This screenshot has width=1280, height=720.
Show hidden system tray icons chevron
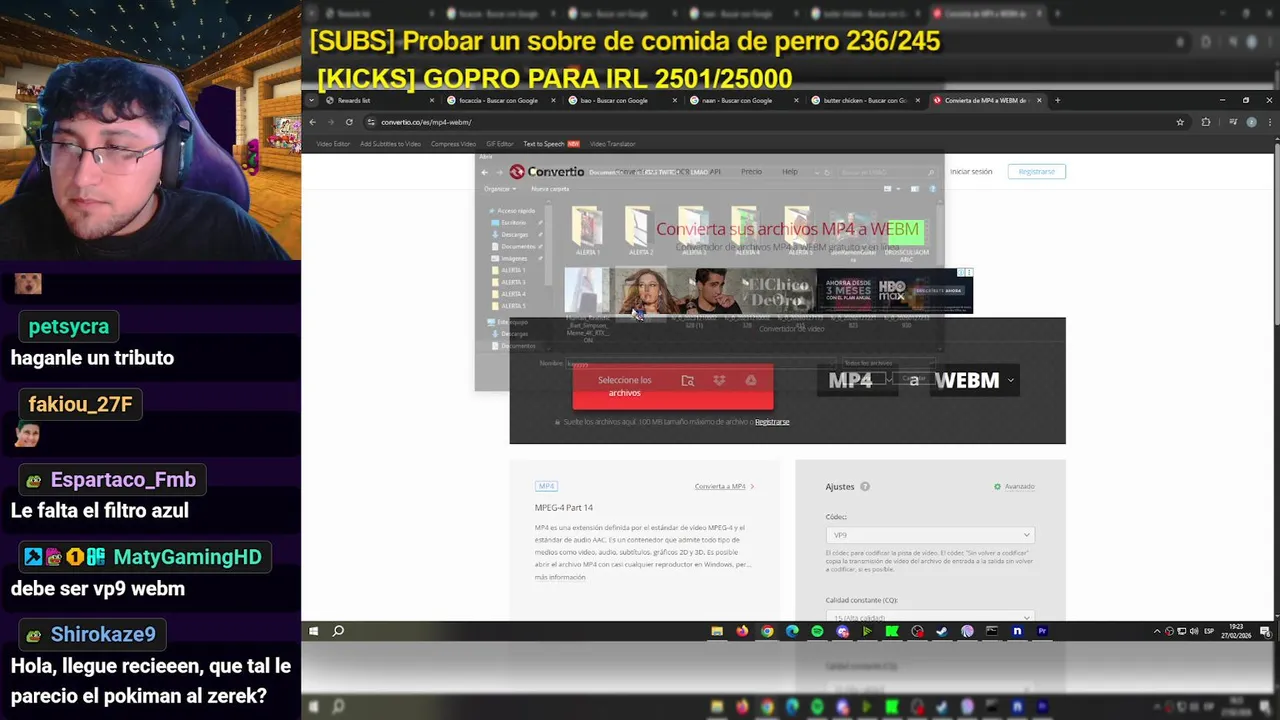[x=1157, y=631]
